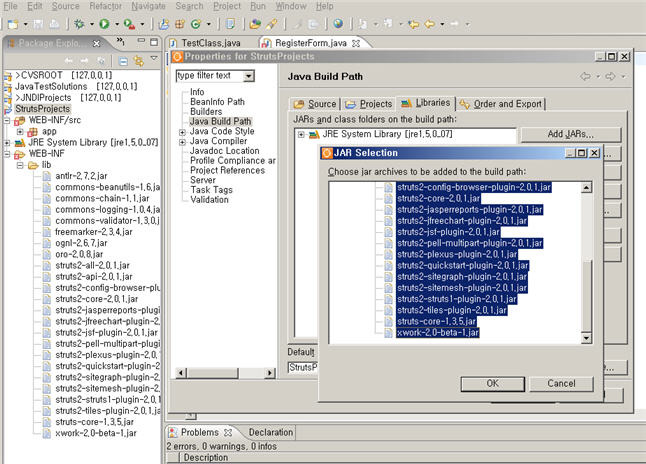Viewport: 646px width, 464px height.
Task: Click the green Run button icon
Action: coord(104,24)
